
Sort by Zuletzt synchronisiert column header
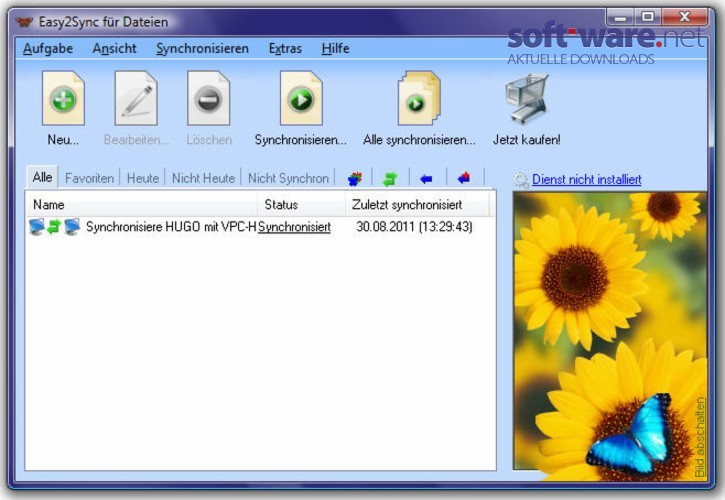point(417,204)
